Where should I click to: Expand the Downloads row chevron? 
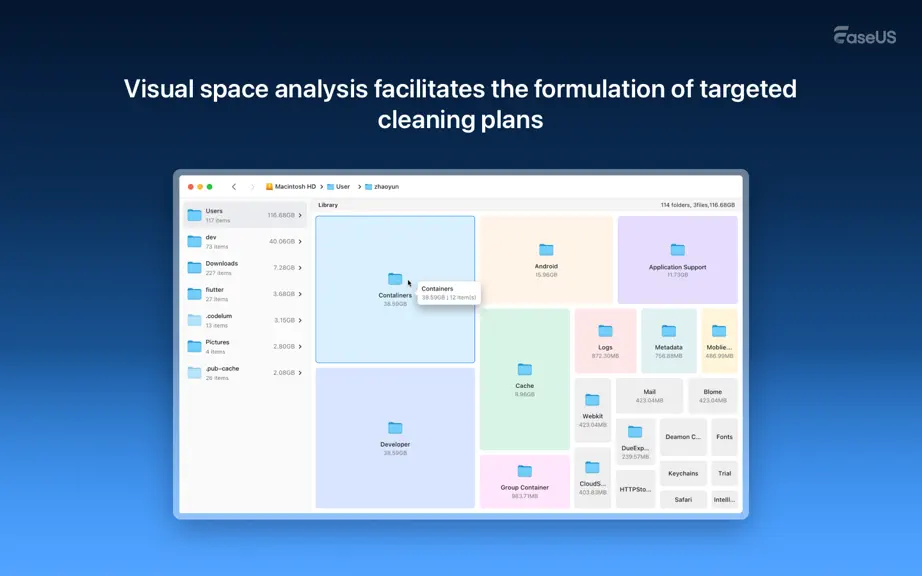(300, 267)
